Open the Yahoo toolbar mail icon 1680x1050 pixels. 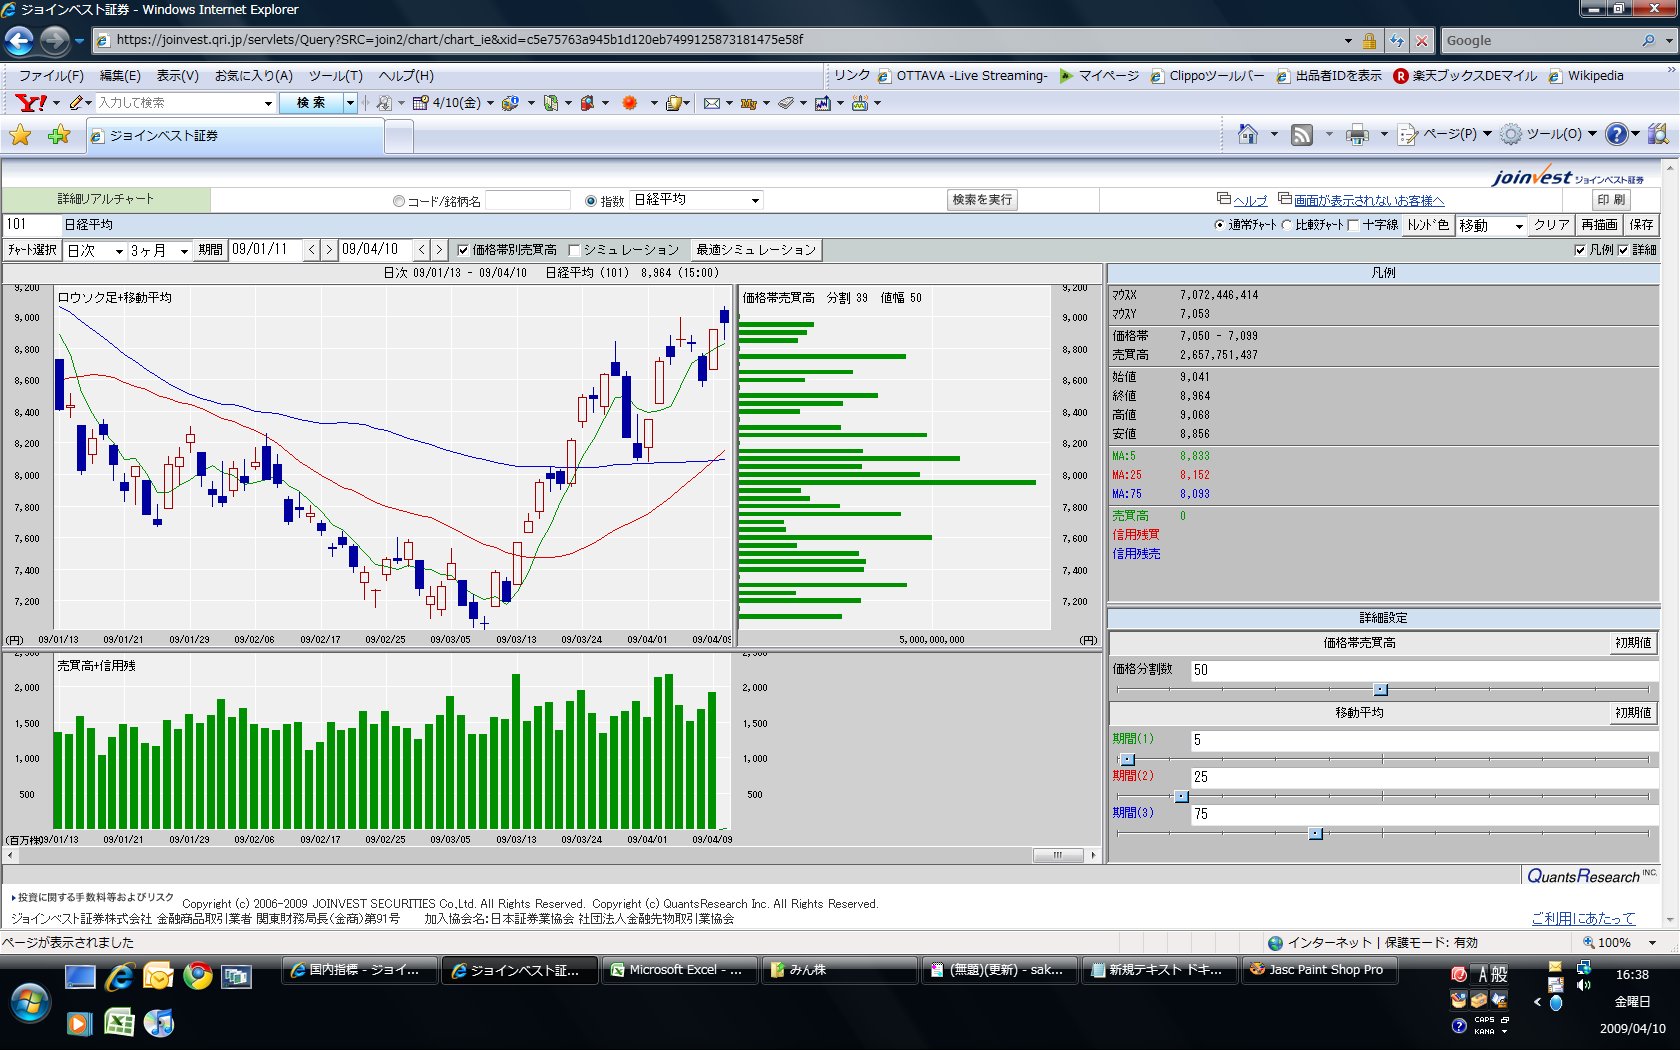[712, 103]
